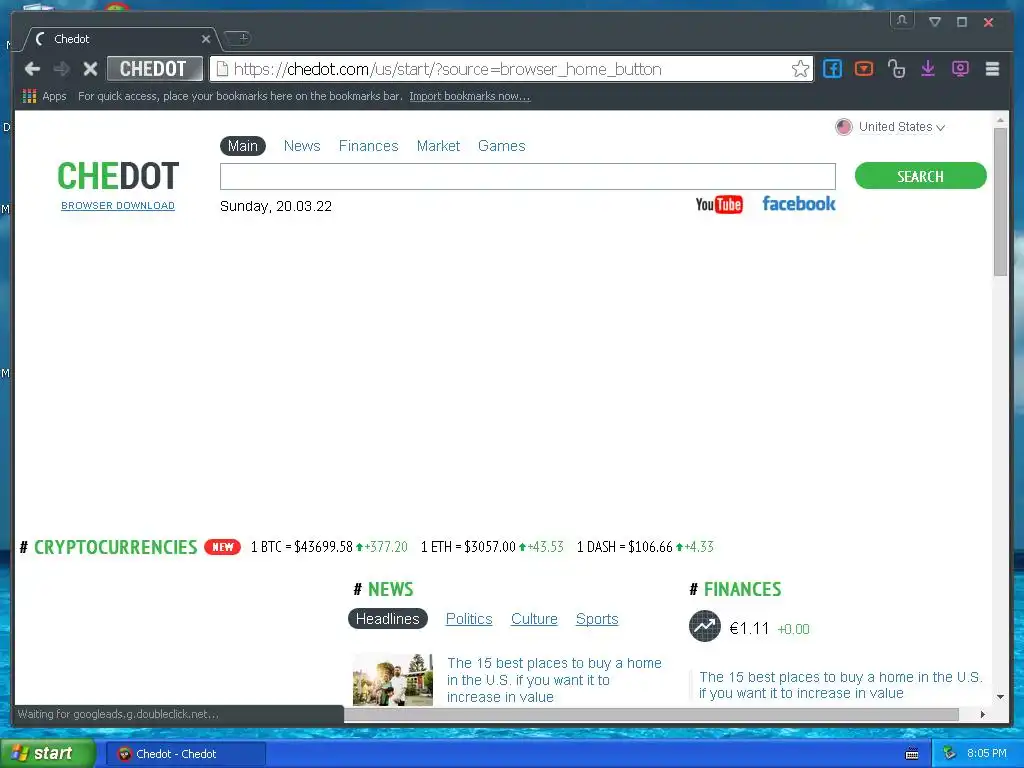Expand the United States country dropdown
The image size is (1024, 768).
(890, 127)
